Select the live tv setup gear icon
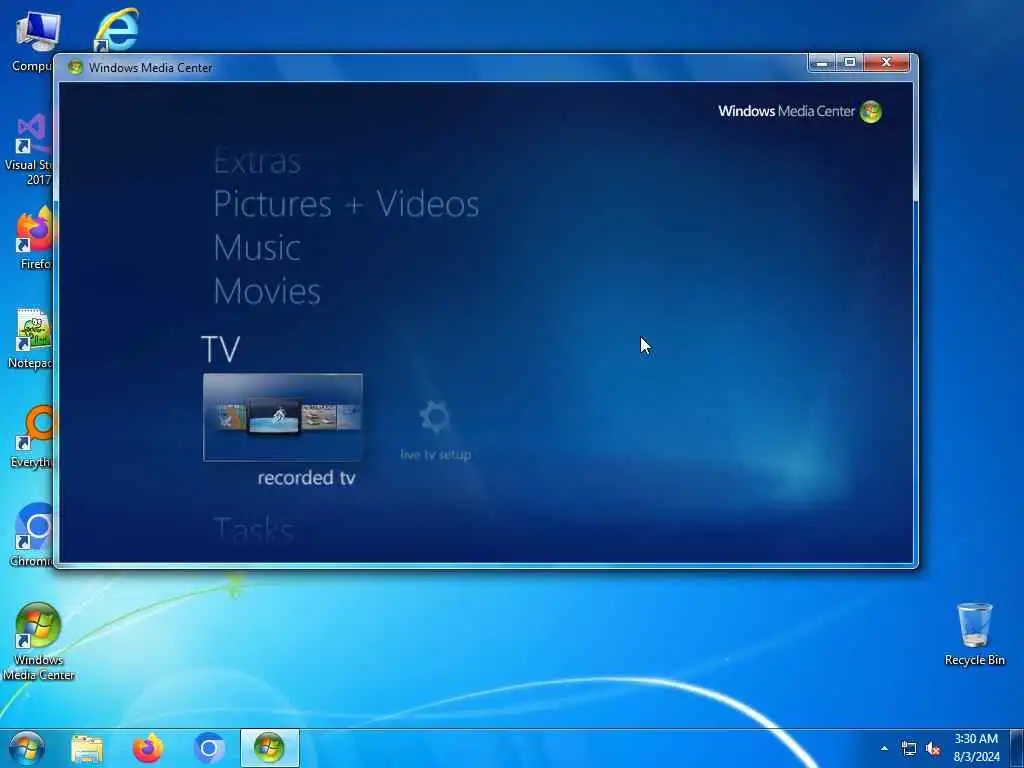This screenshot has width=1024, height=768. tap(435, 417)
